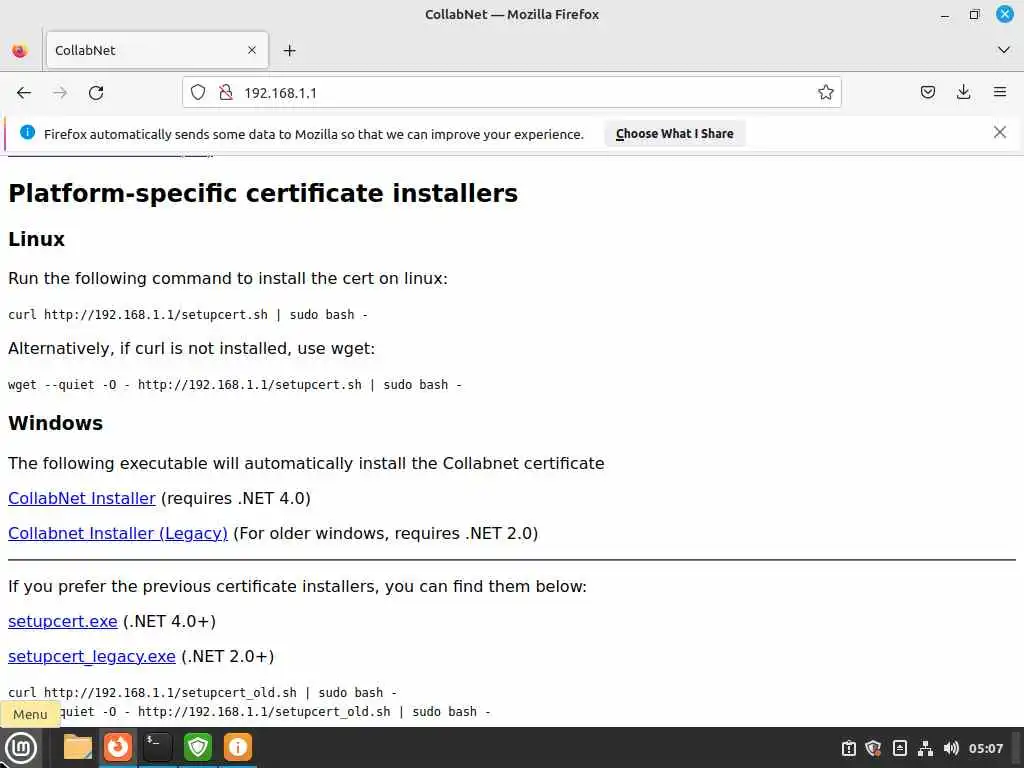Screen dimensions: 1024x768
Task: Click the Linux heading
Action: tap(37, 239)
